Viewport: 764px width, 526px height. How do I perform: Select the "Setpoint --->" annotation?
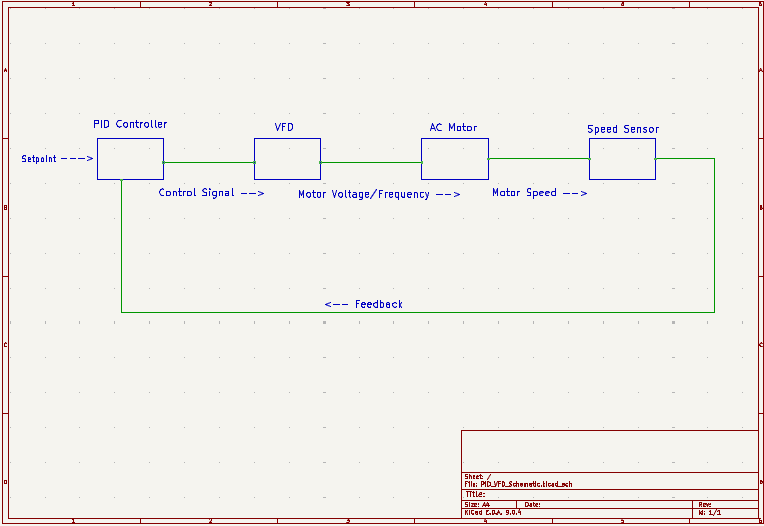[x=57, y=159]
